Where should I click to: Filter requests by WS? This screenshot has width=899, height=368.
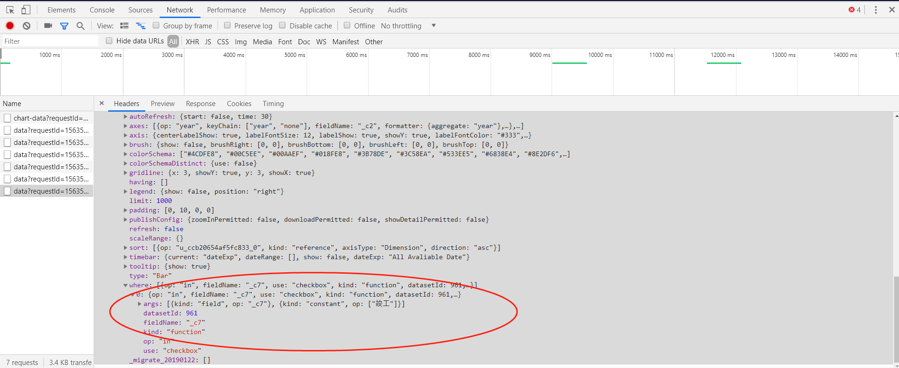321,42
